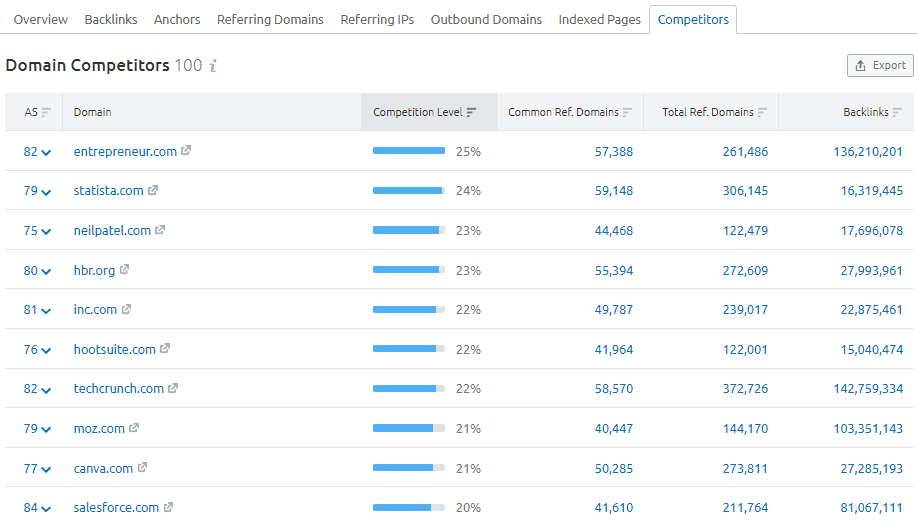Open salesforce.com external link icon
Screen dimensions: 918x526
(169, 507)
